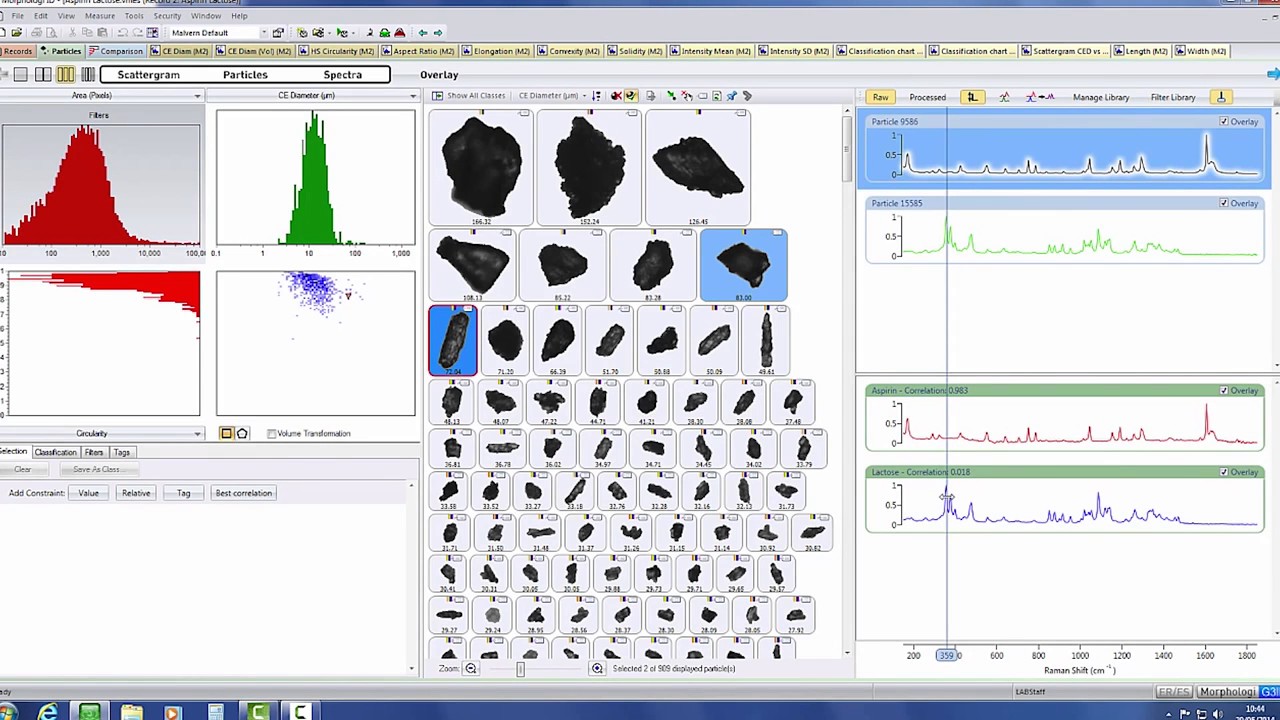Click the spectra normalize icon beside Processed
This screenshot has height=720, width=1280.
971,97
